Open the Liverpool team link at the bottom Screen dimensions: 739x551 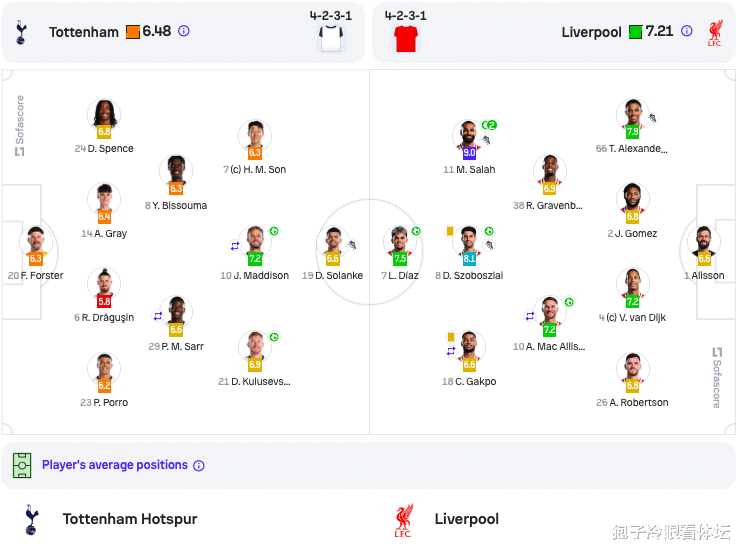pos(467,519)
